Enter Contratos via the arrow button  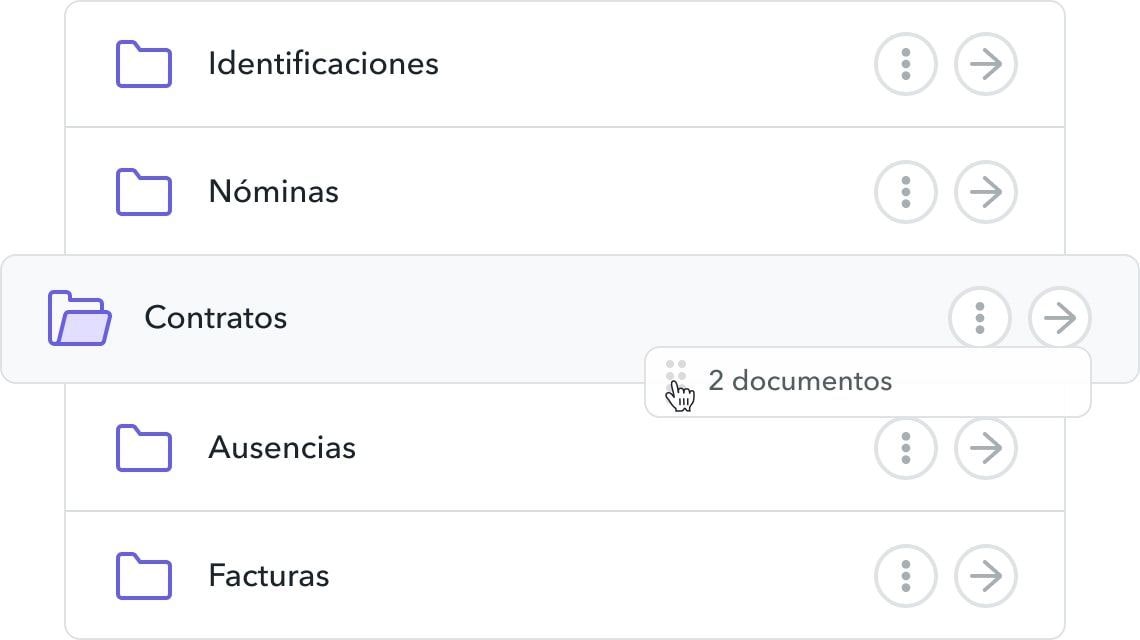(1060, 319)
